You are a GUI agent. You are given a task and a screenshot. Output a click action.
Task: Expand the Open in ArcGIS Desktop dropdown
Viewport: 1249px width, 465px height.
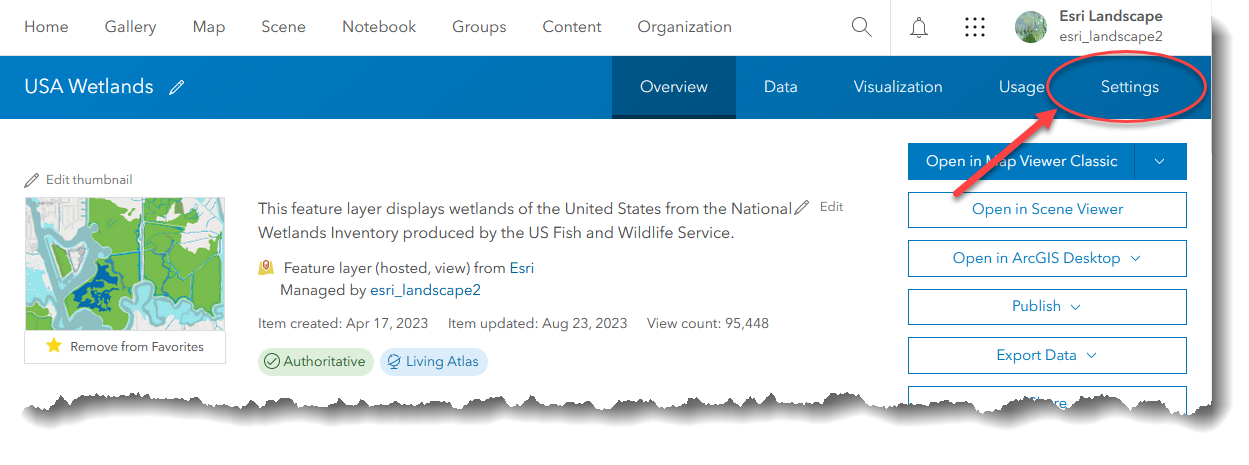(x=1136, y=258)
